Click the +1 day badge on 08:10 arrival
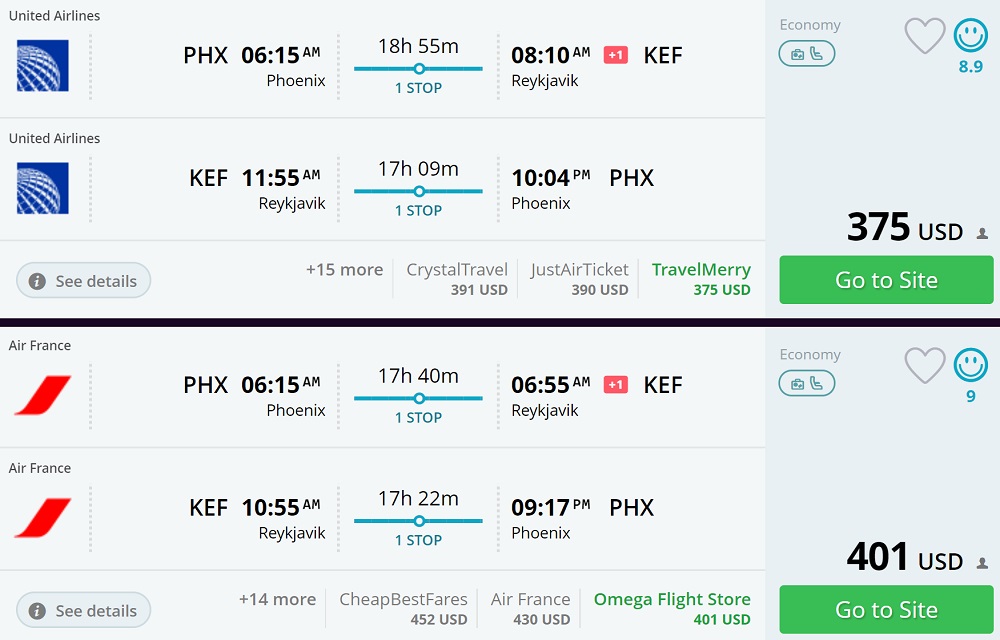This screenshot has height=640, width=1000. (x=616, y=55)
